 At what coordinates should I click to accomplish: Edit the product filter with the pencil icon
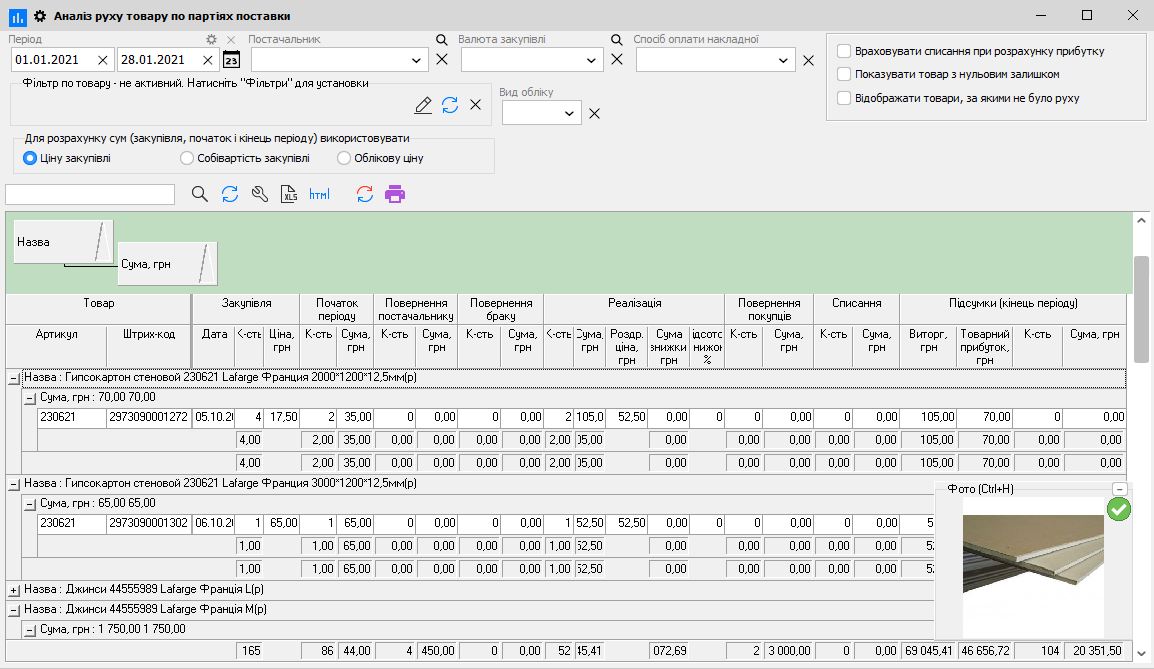423,105
